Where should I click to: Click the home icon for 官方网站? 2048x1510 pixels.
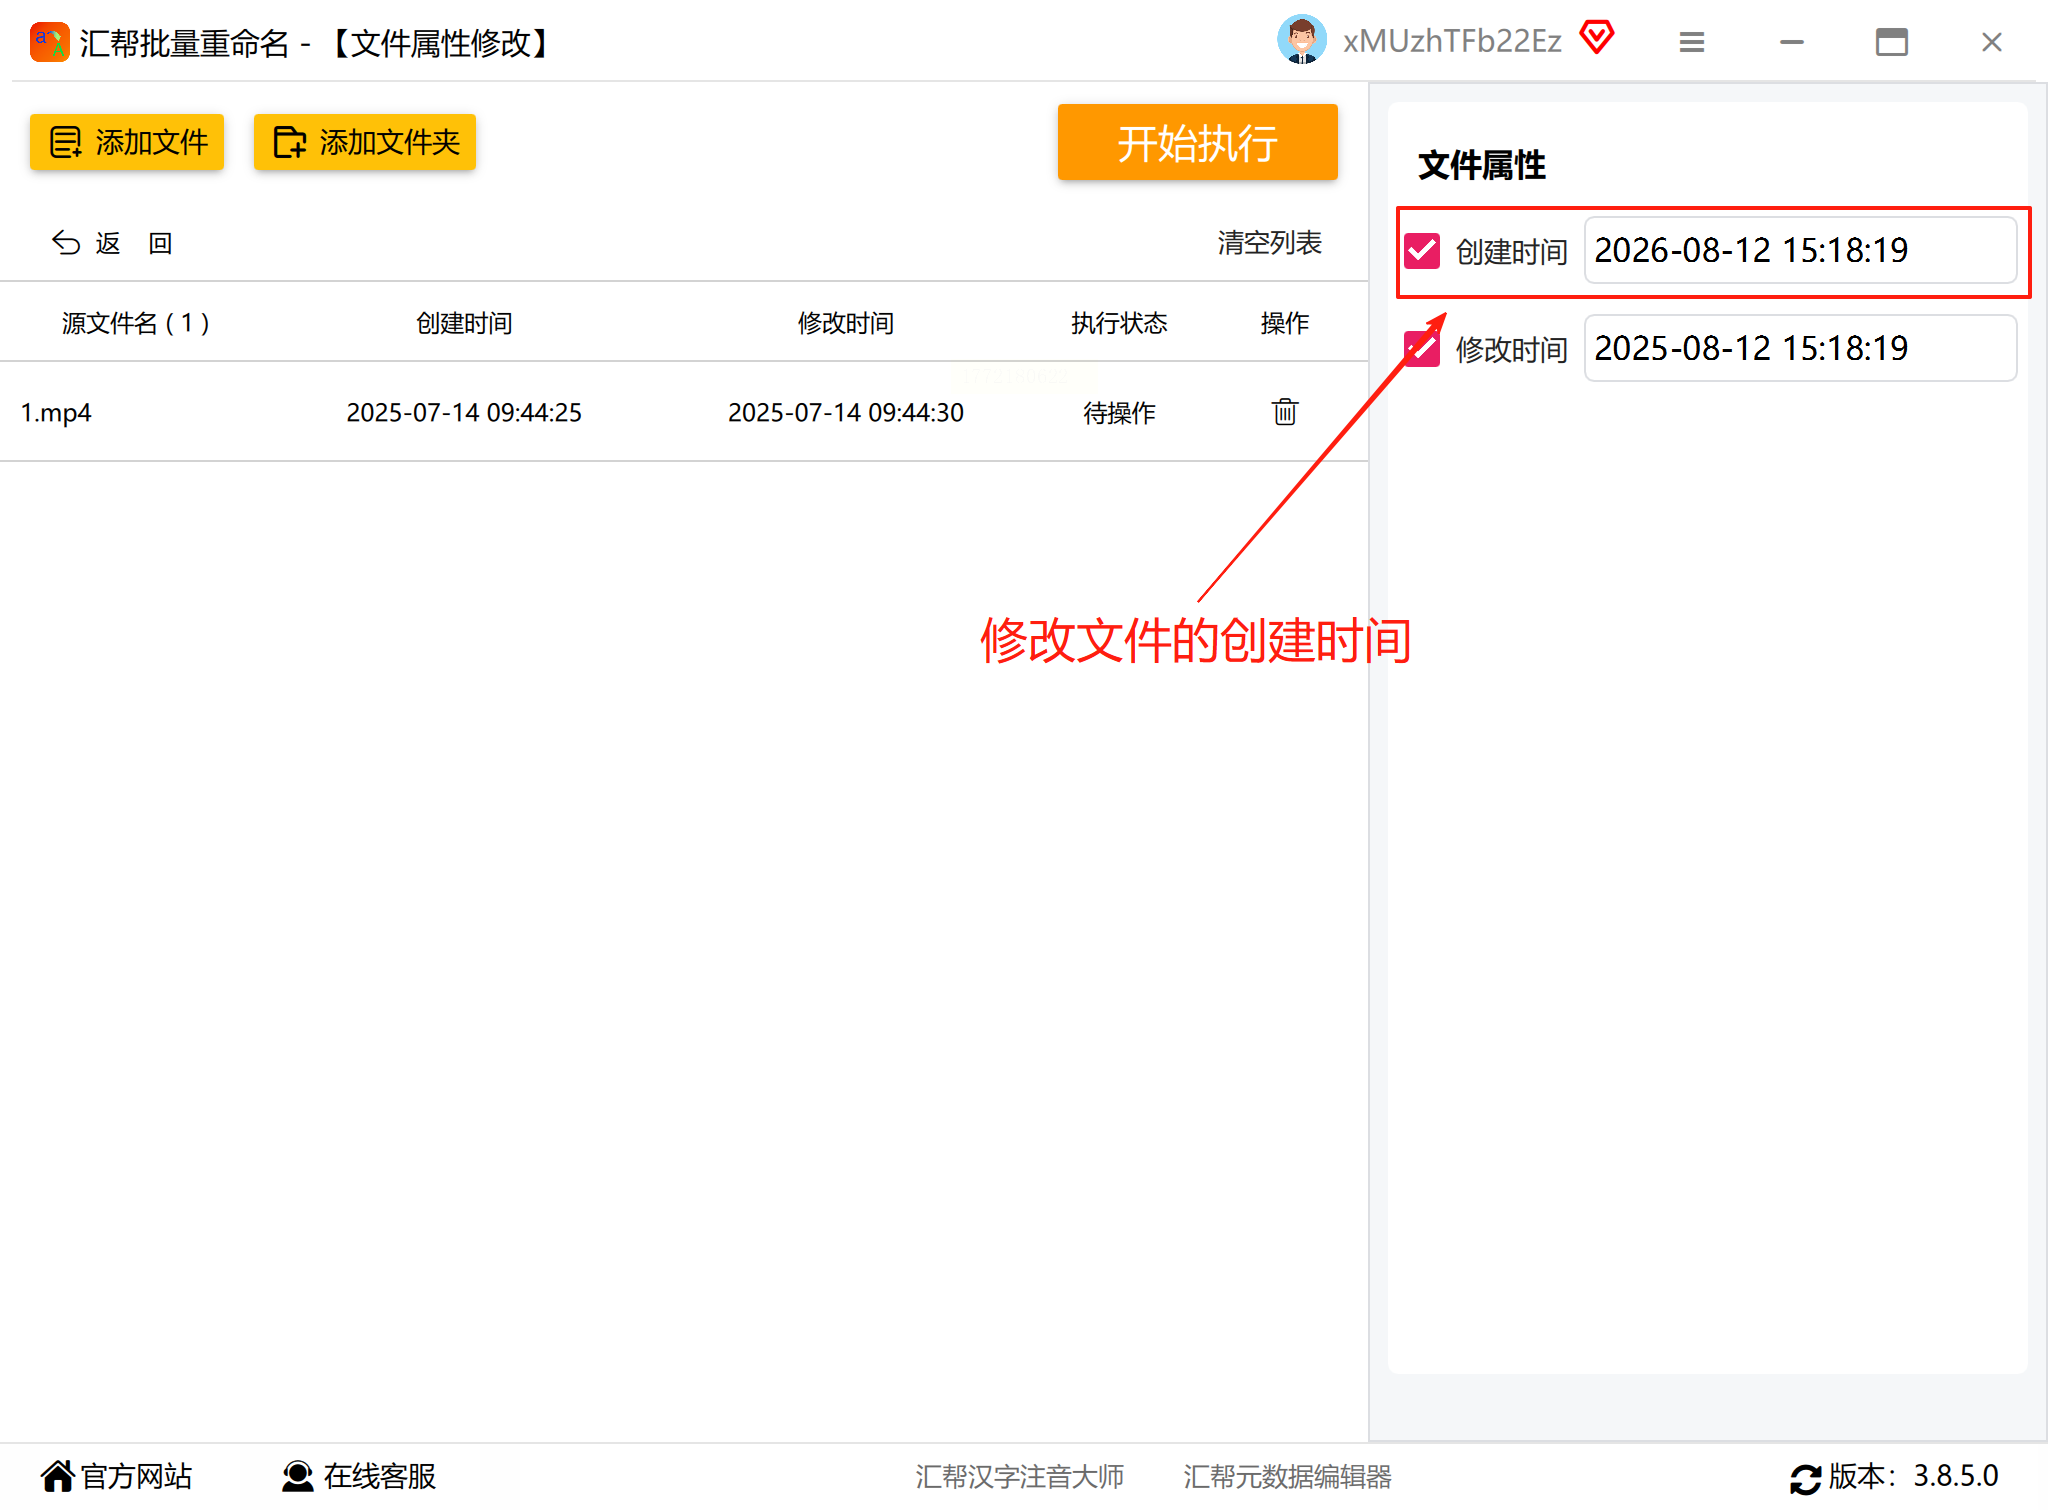[57, 1476]
